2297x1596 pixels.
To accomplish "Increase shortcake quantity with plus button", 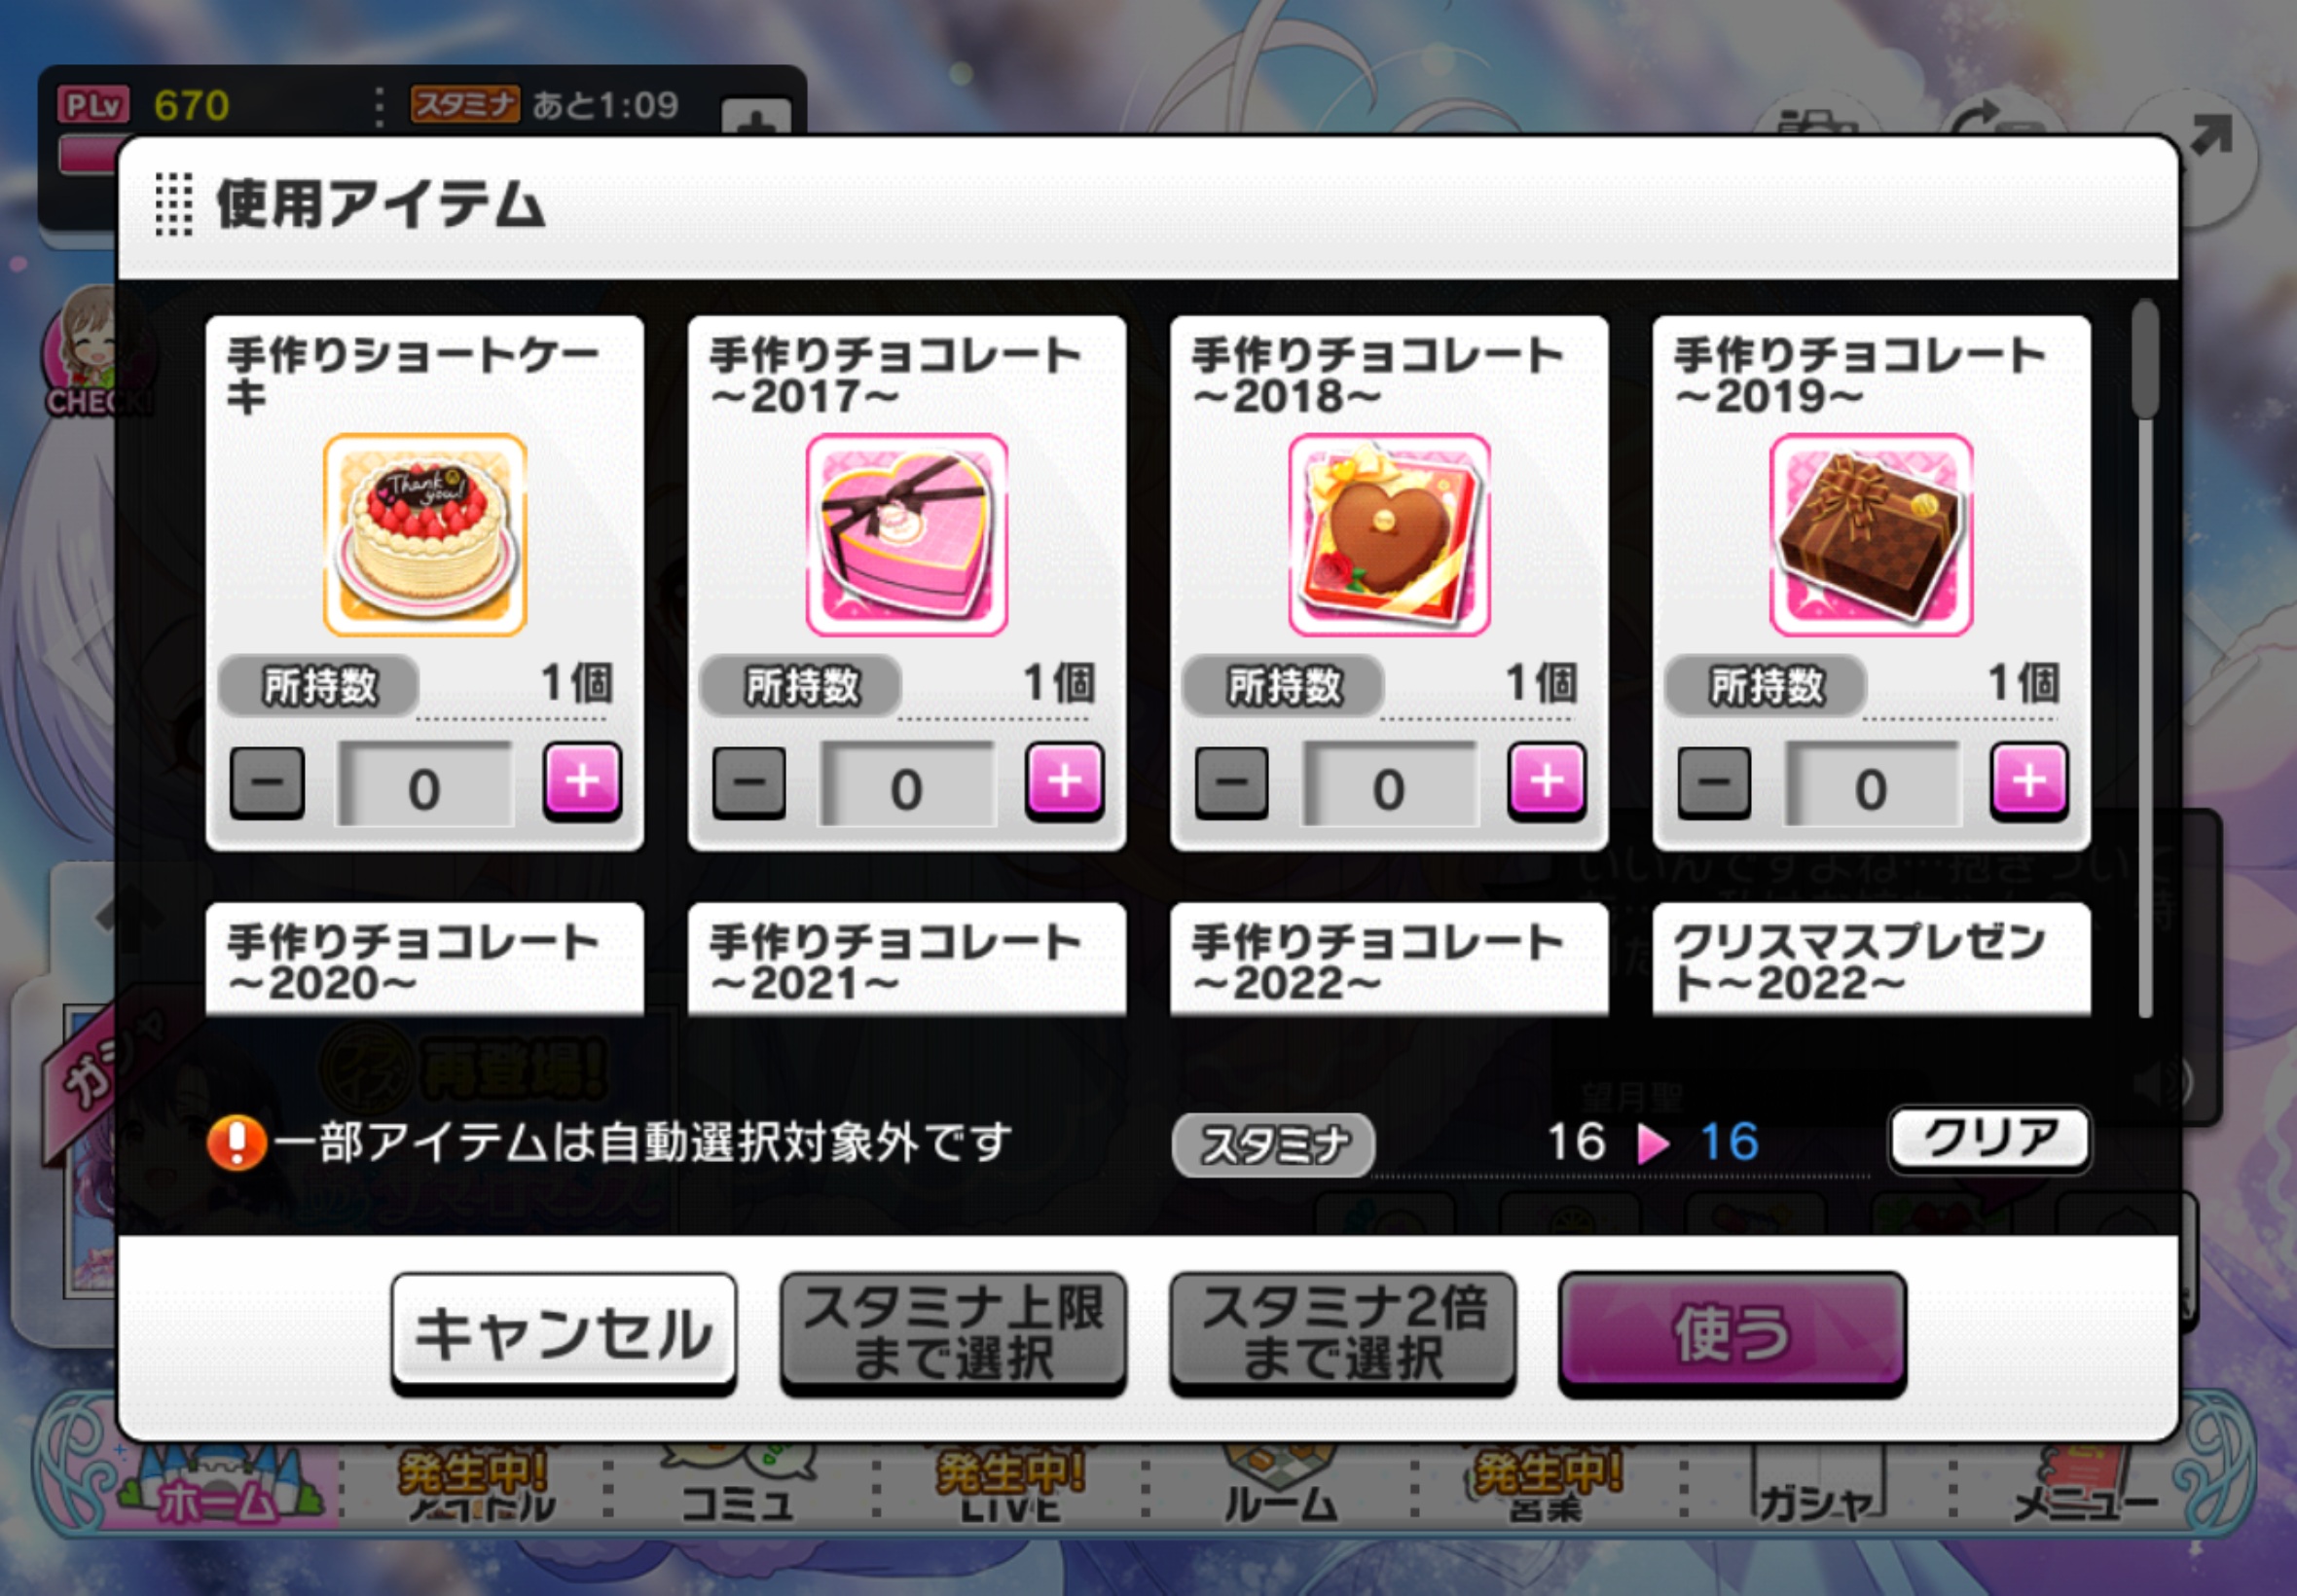I will [x=582, y=782].
